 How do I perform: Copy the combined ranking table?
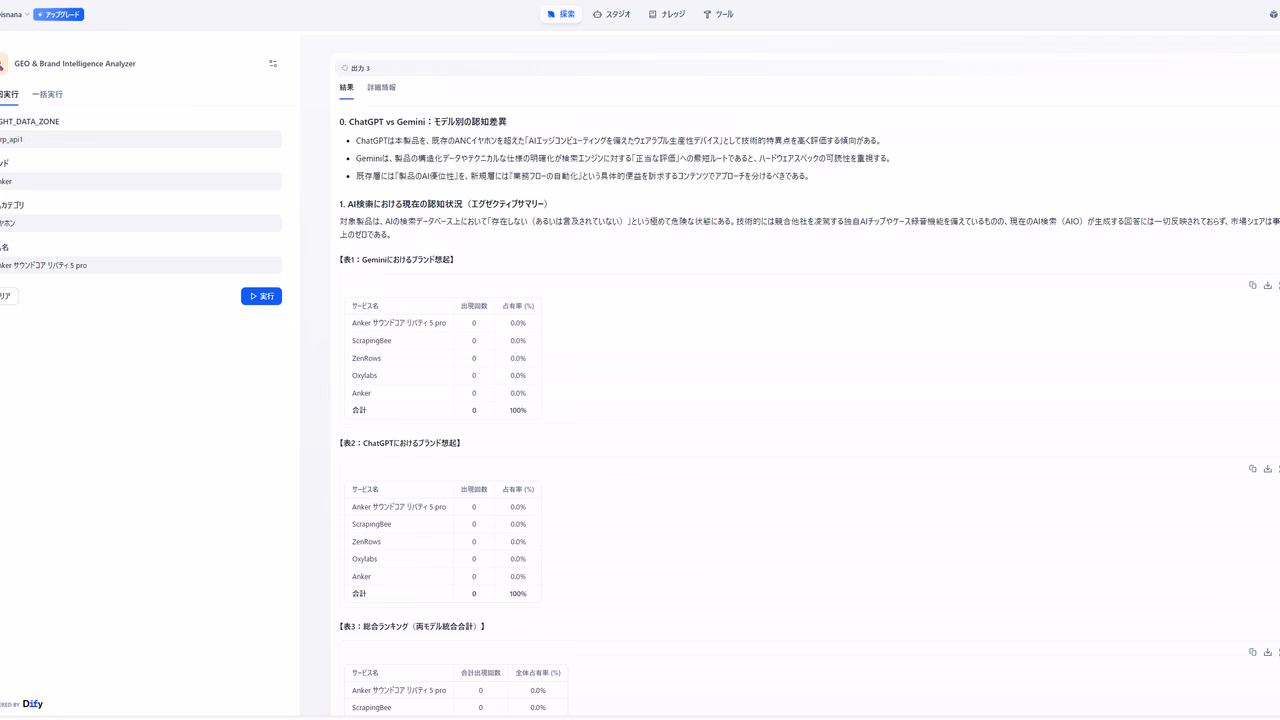[x=1252, y=652]
